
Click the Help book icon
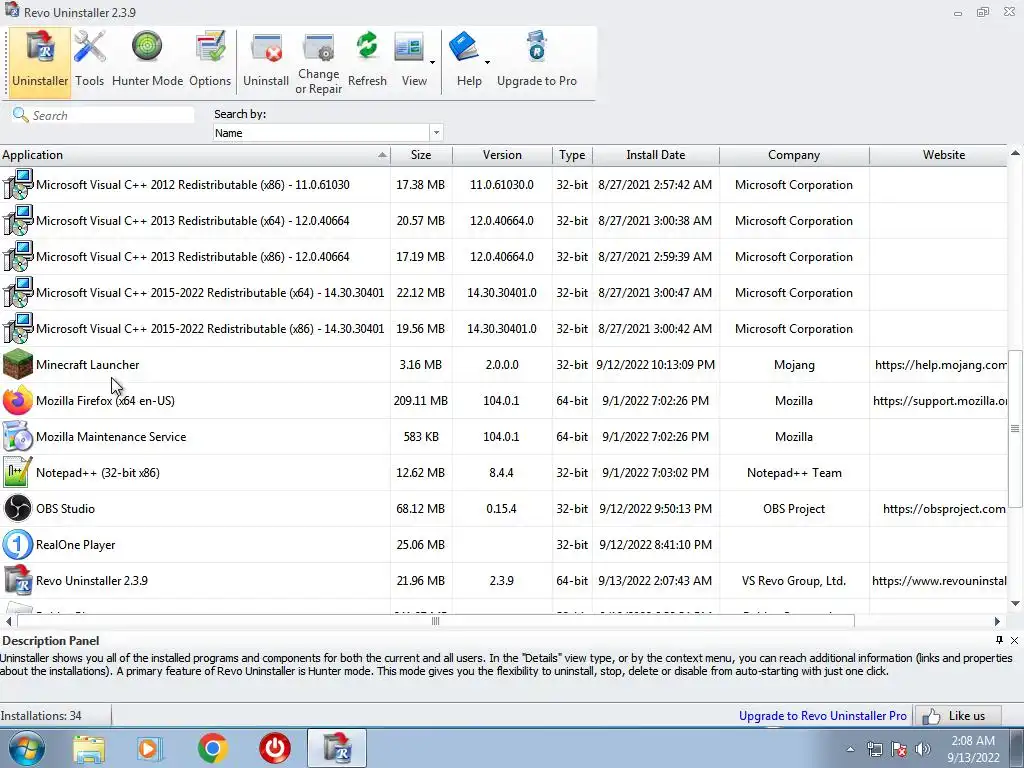tap(465, 48)
